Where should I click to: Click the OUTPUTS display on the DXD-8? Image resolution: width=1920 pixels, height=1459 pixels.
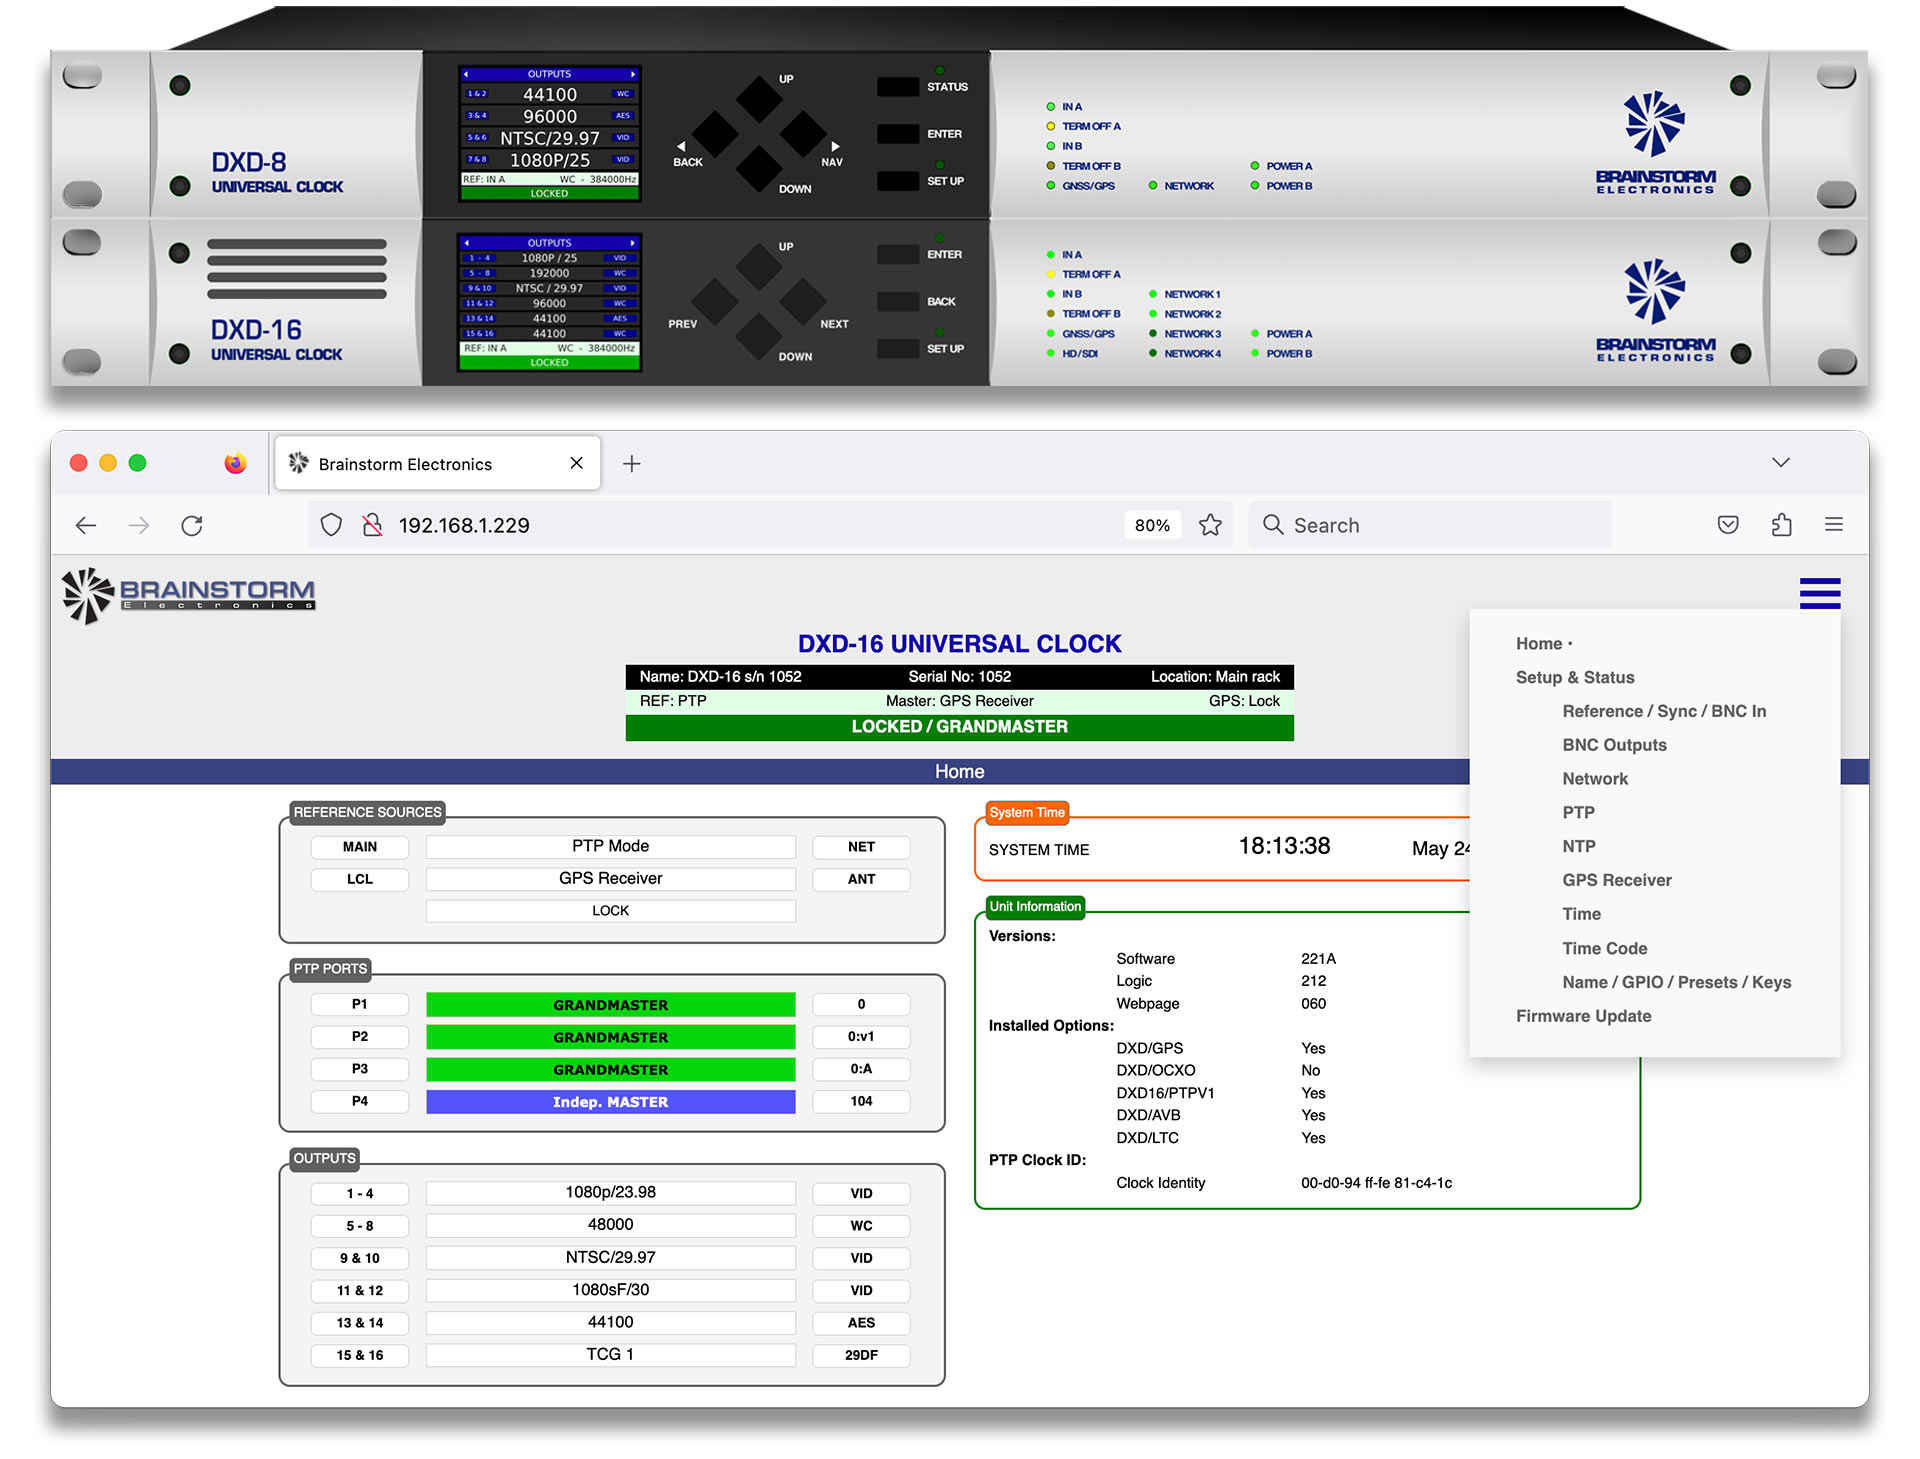pos(550,133)
